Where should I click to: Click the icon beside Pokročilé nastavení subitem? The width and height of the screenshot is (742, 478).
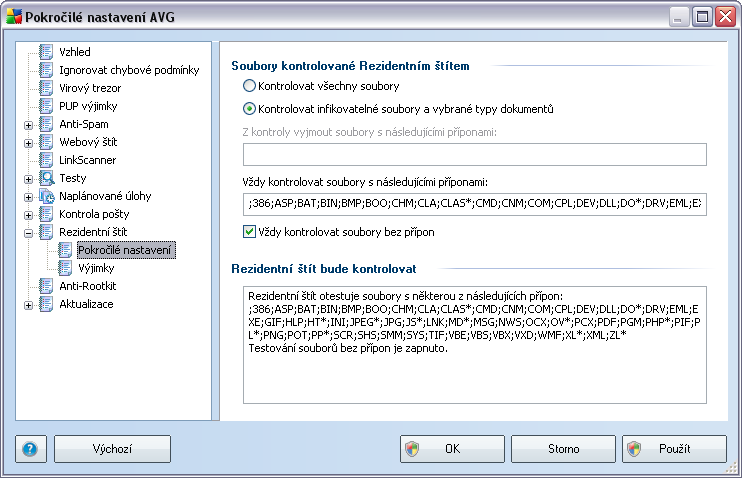pos(65,250)
